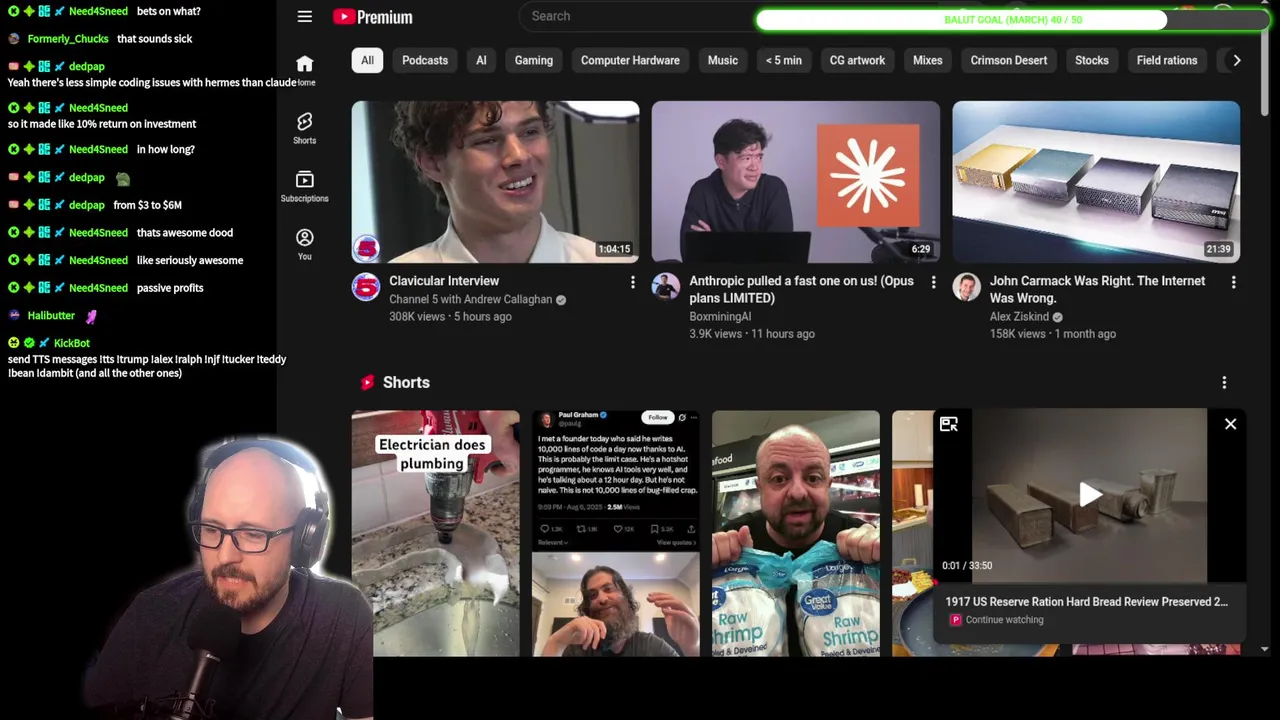Open Clavicular Interview video thumbnail

pos(495,182)
